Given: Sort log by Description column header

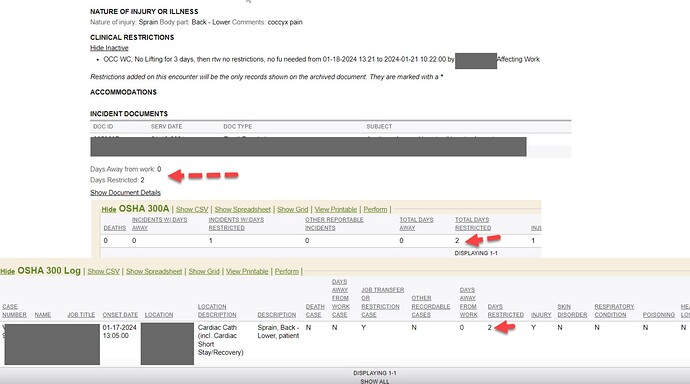Looking at the screenshot, I should (x=277, y=315).
